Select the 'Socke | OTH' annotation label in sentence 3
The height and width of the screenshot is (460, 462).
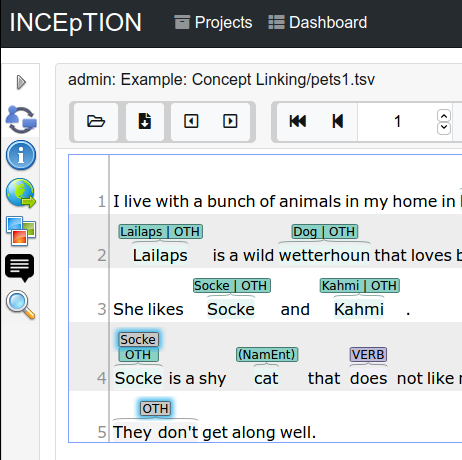(x=232, y=286)
